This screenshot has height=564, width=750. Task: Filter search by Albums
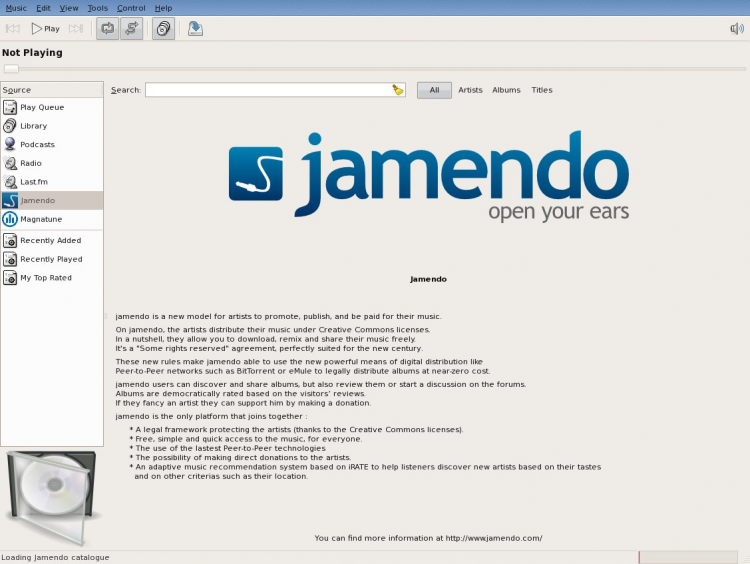[x=506, y=90]
